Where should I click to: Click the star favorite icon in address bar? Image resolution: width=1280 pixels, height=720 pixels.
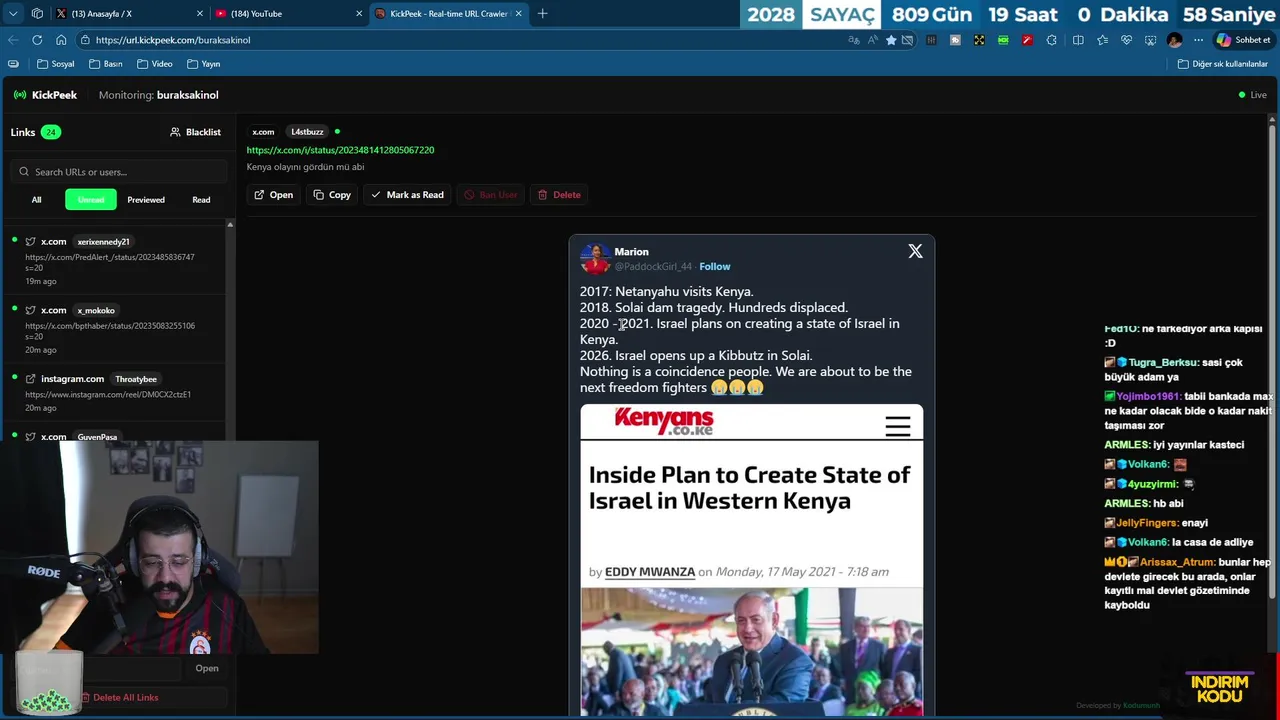(890, 40)
